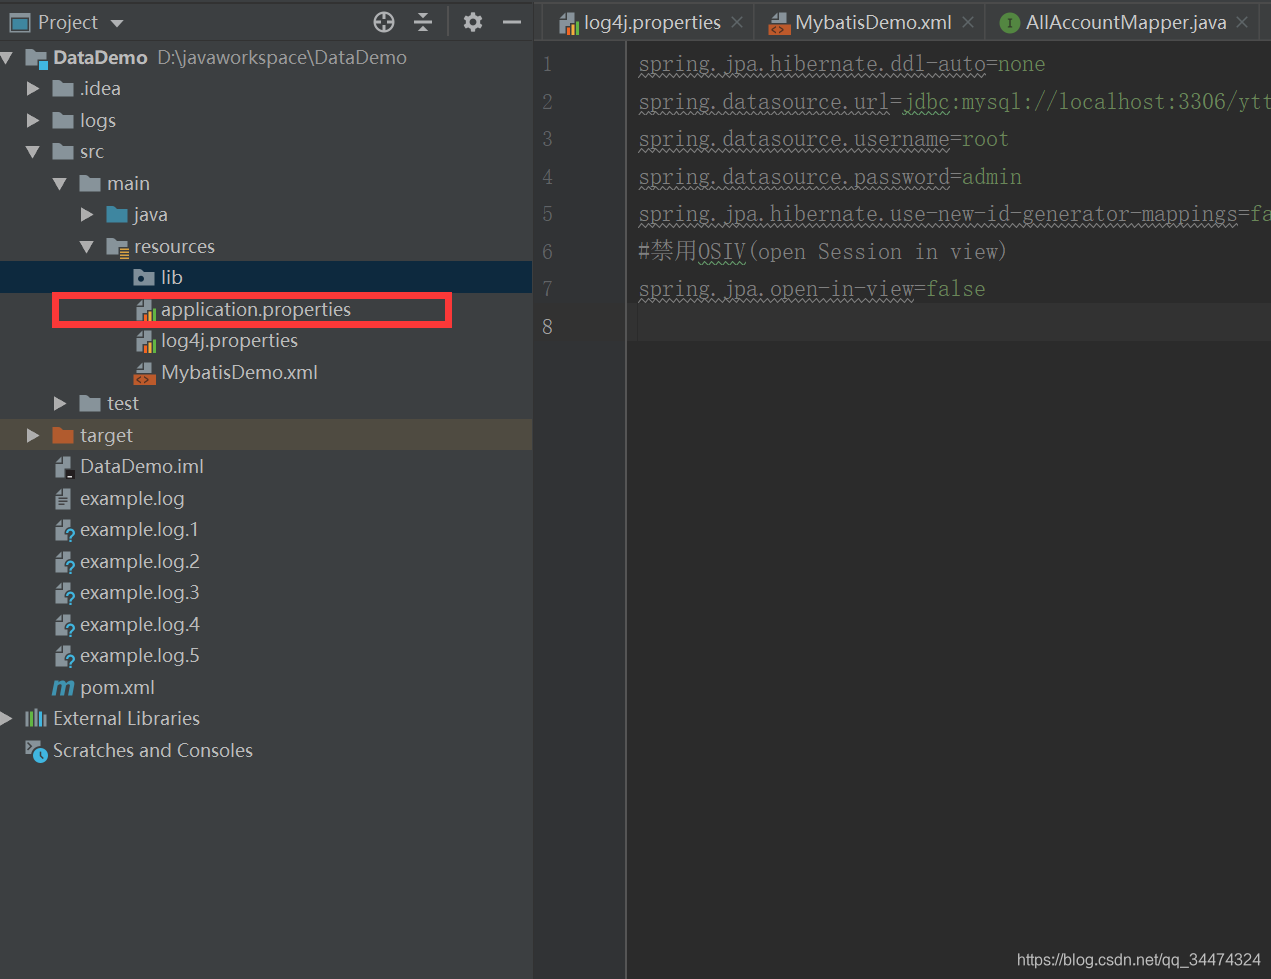1271x979 pixels.
Task: Click the Maven pom.xml icon
Action: point(63,688)
